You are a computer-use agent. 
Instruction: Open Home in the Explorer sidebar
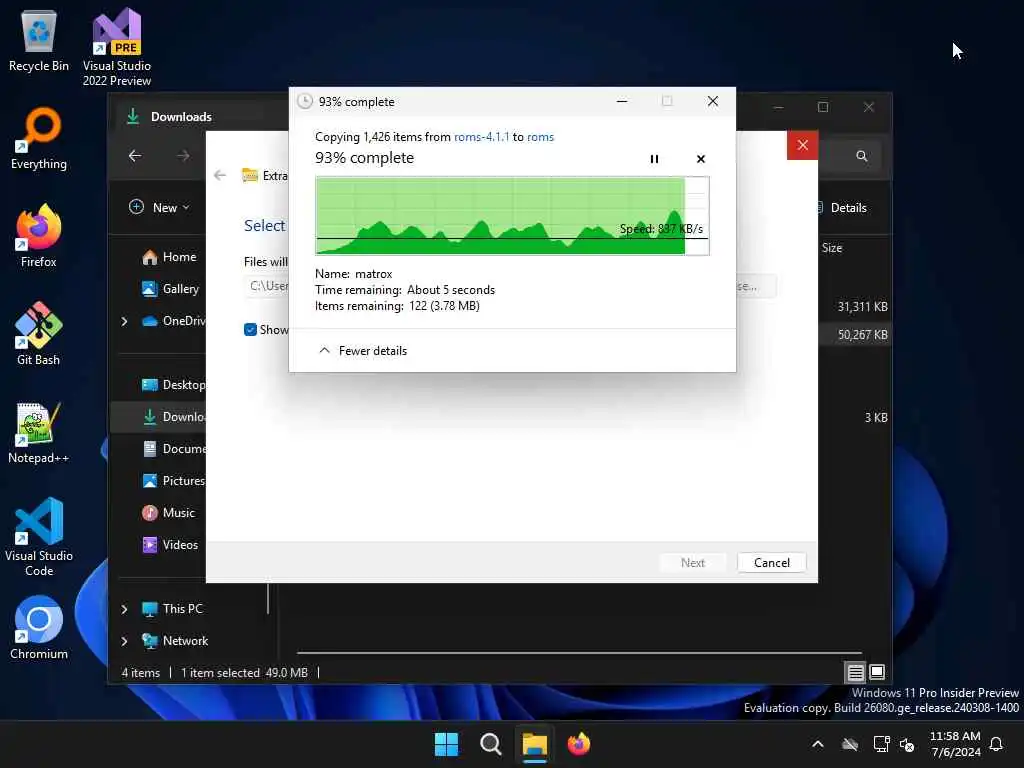(169, 257)
